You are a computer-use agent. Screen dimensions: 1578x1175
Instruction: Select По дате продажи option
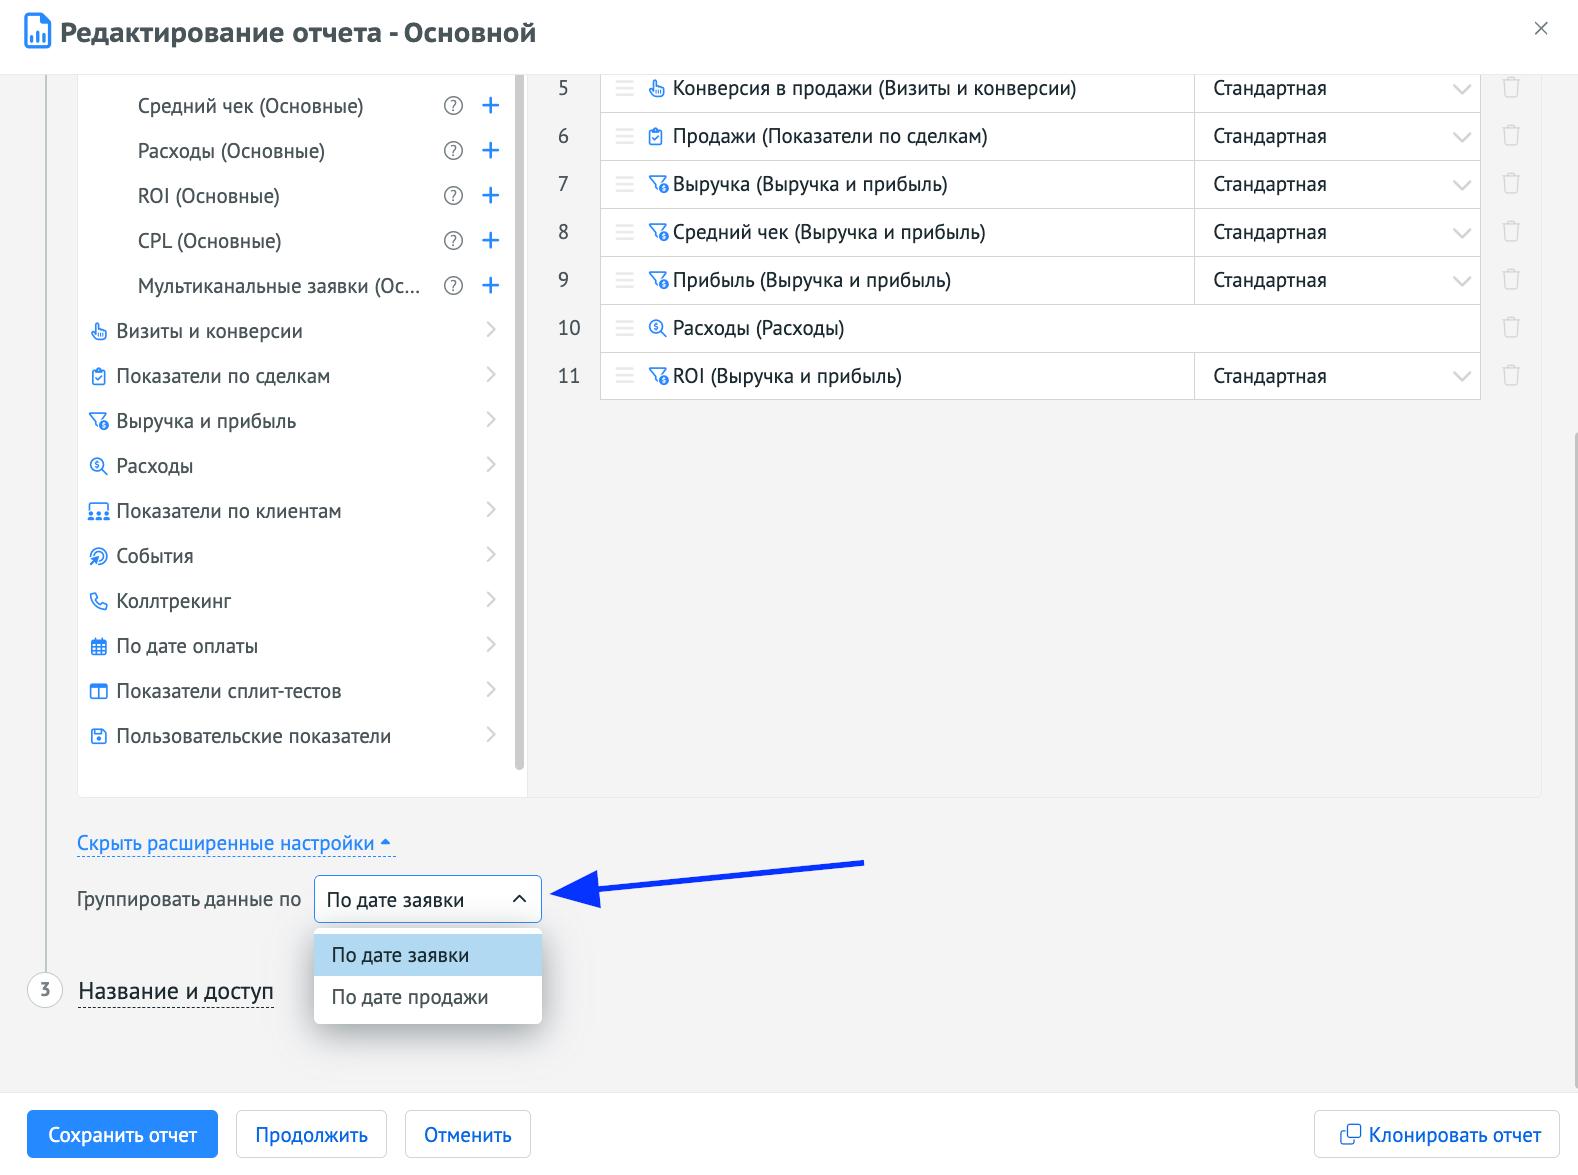(x=410, y=998)
